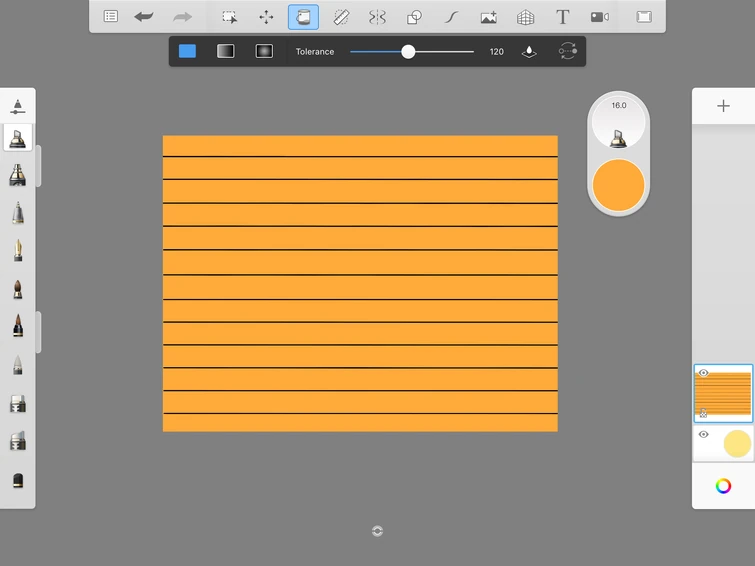
Task: Click the tolerance value 120
Action: (x=496, y=52)
